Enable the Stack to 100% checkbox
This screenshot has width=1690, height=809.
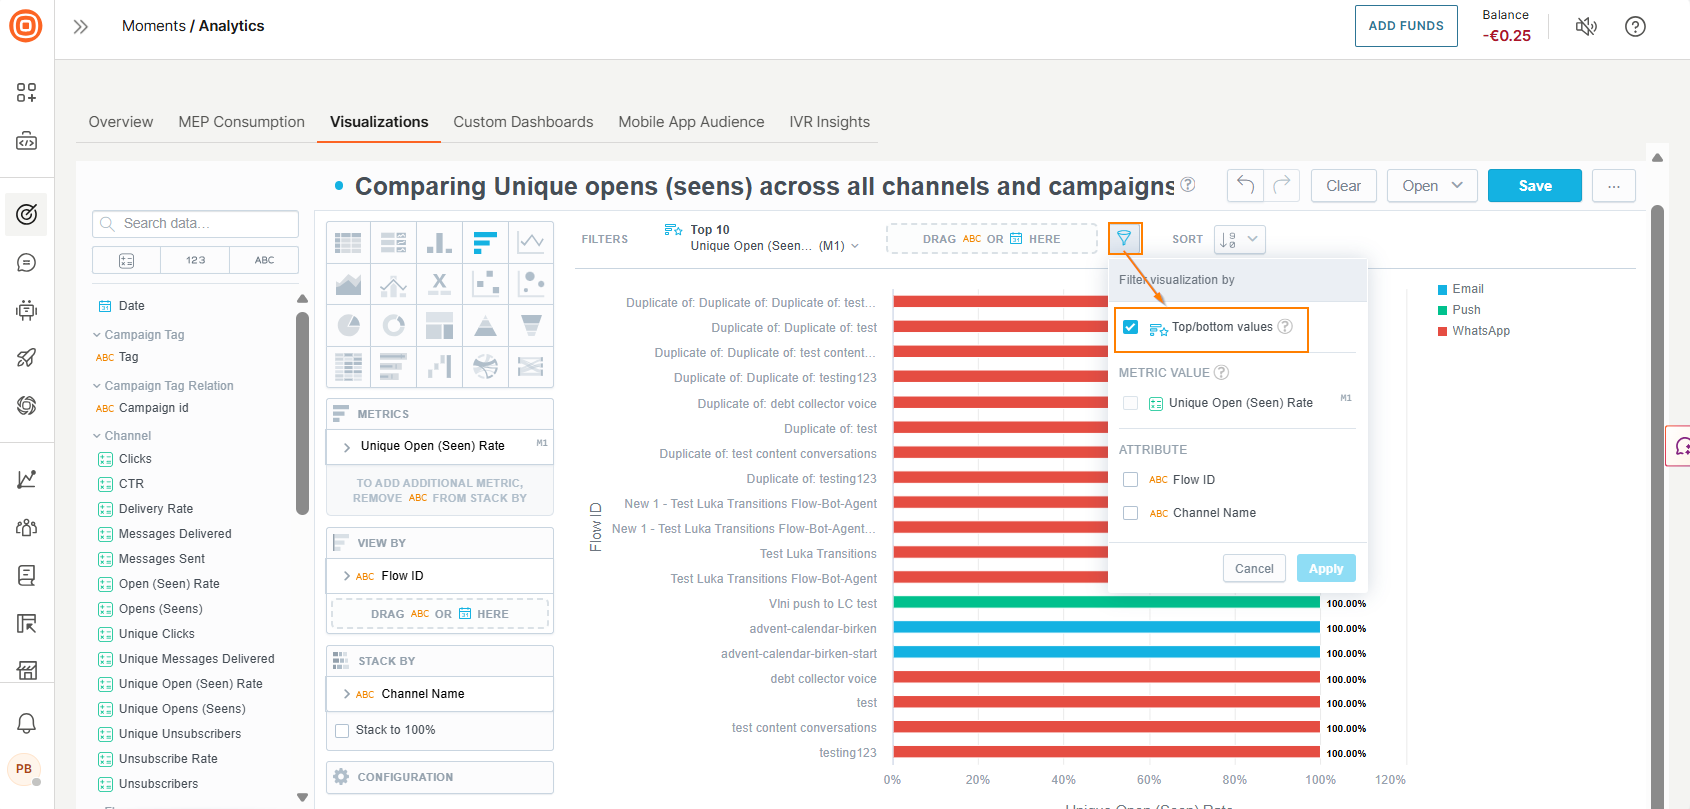342,730
